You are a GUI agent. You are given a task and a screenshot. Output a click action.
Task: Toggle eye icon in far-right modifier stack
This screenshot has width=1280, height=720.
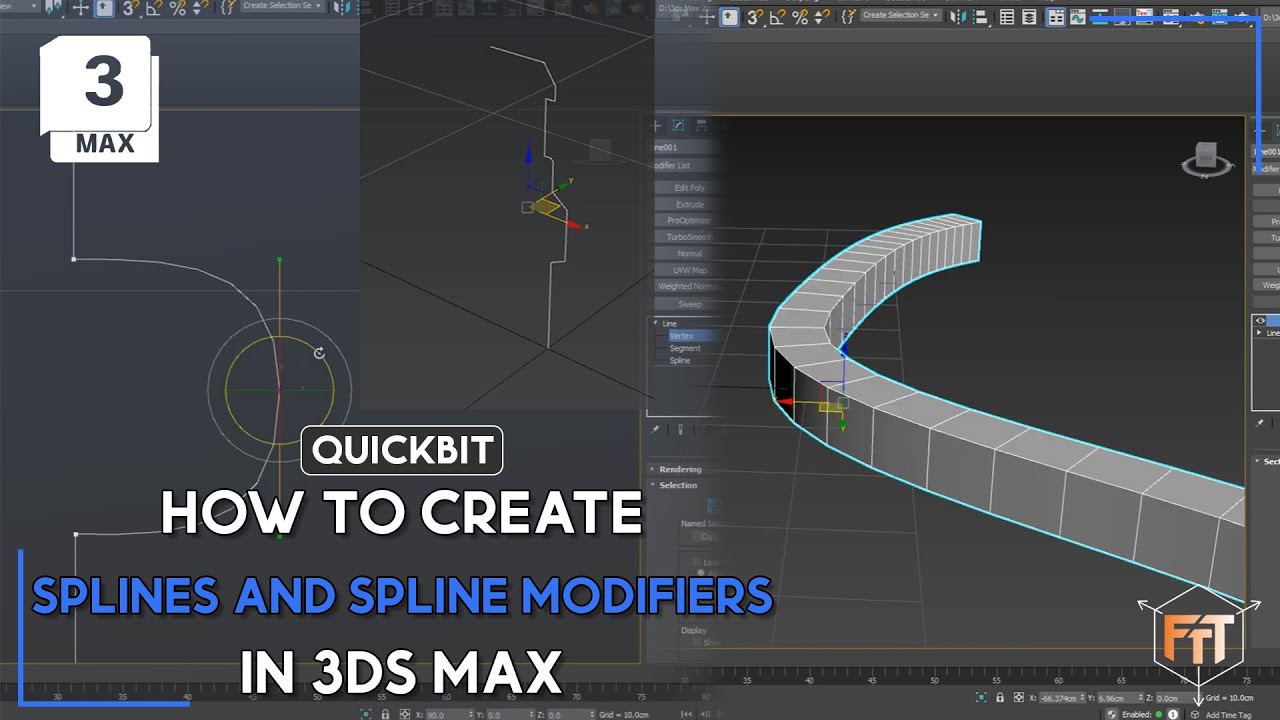click(x=1260, y=321)
